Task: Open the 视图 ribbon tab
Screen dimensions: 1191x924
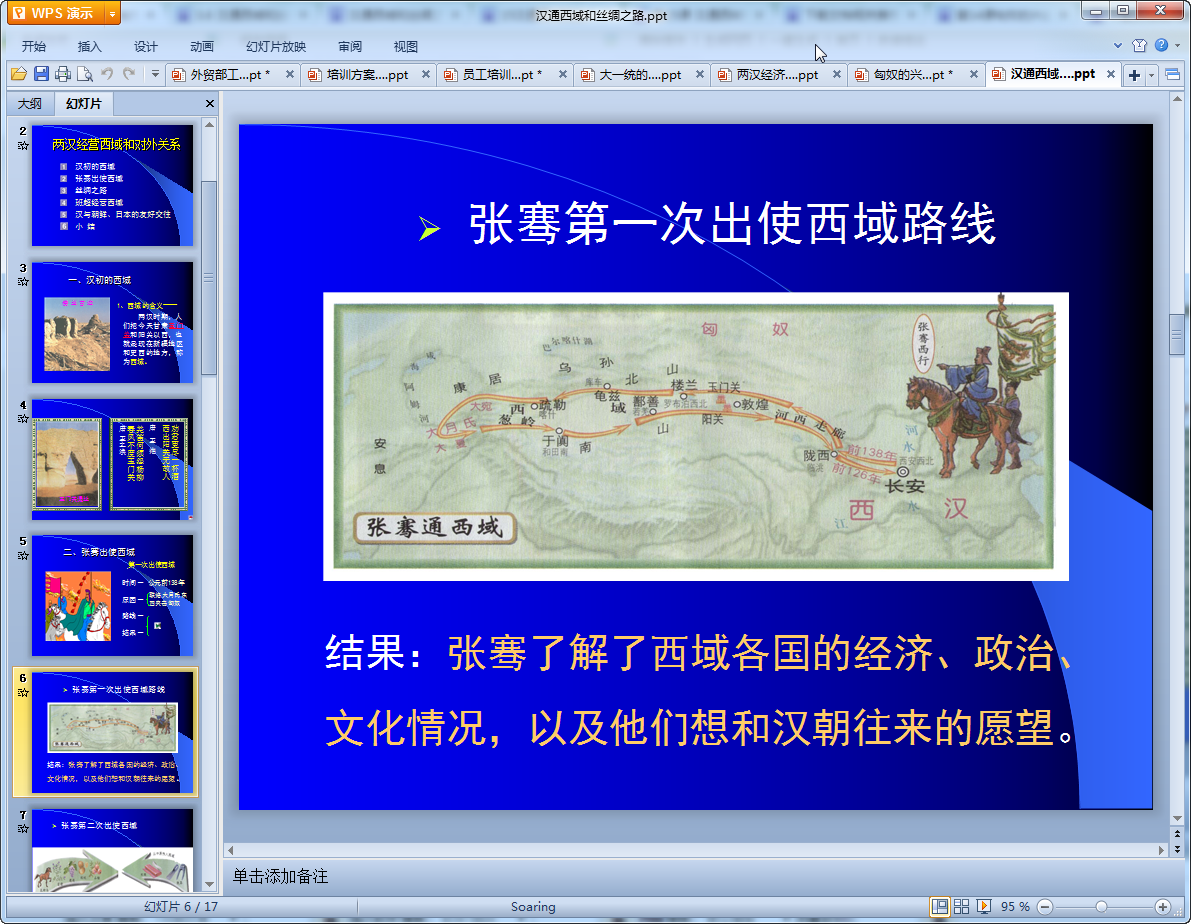Action: (406, 46)
